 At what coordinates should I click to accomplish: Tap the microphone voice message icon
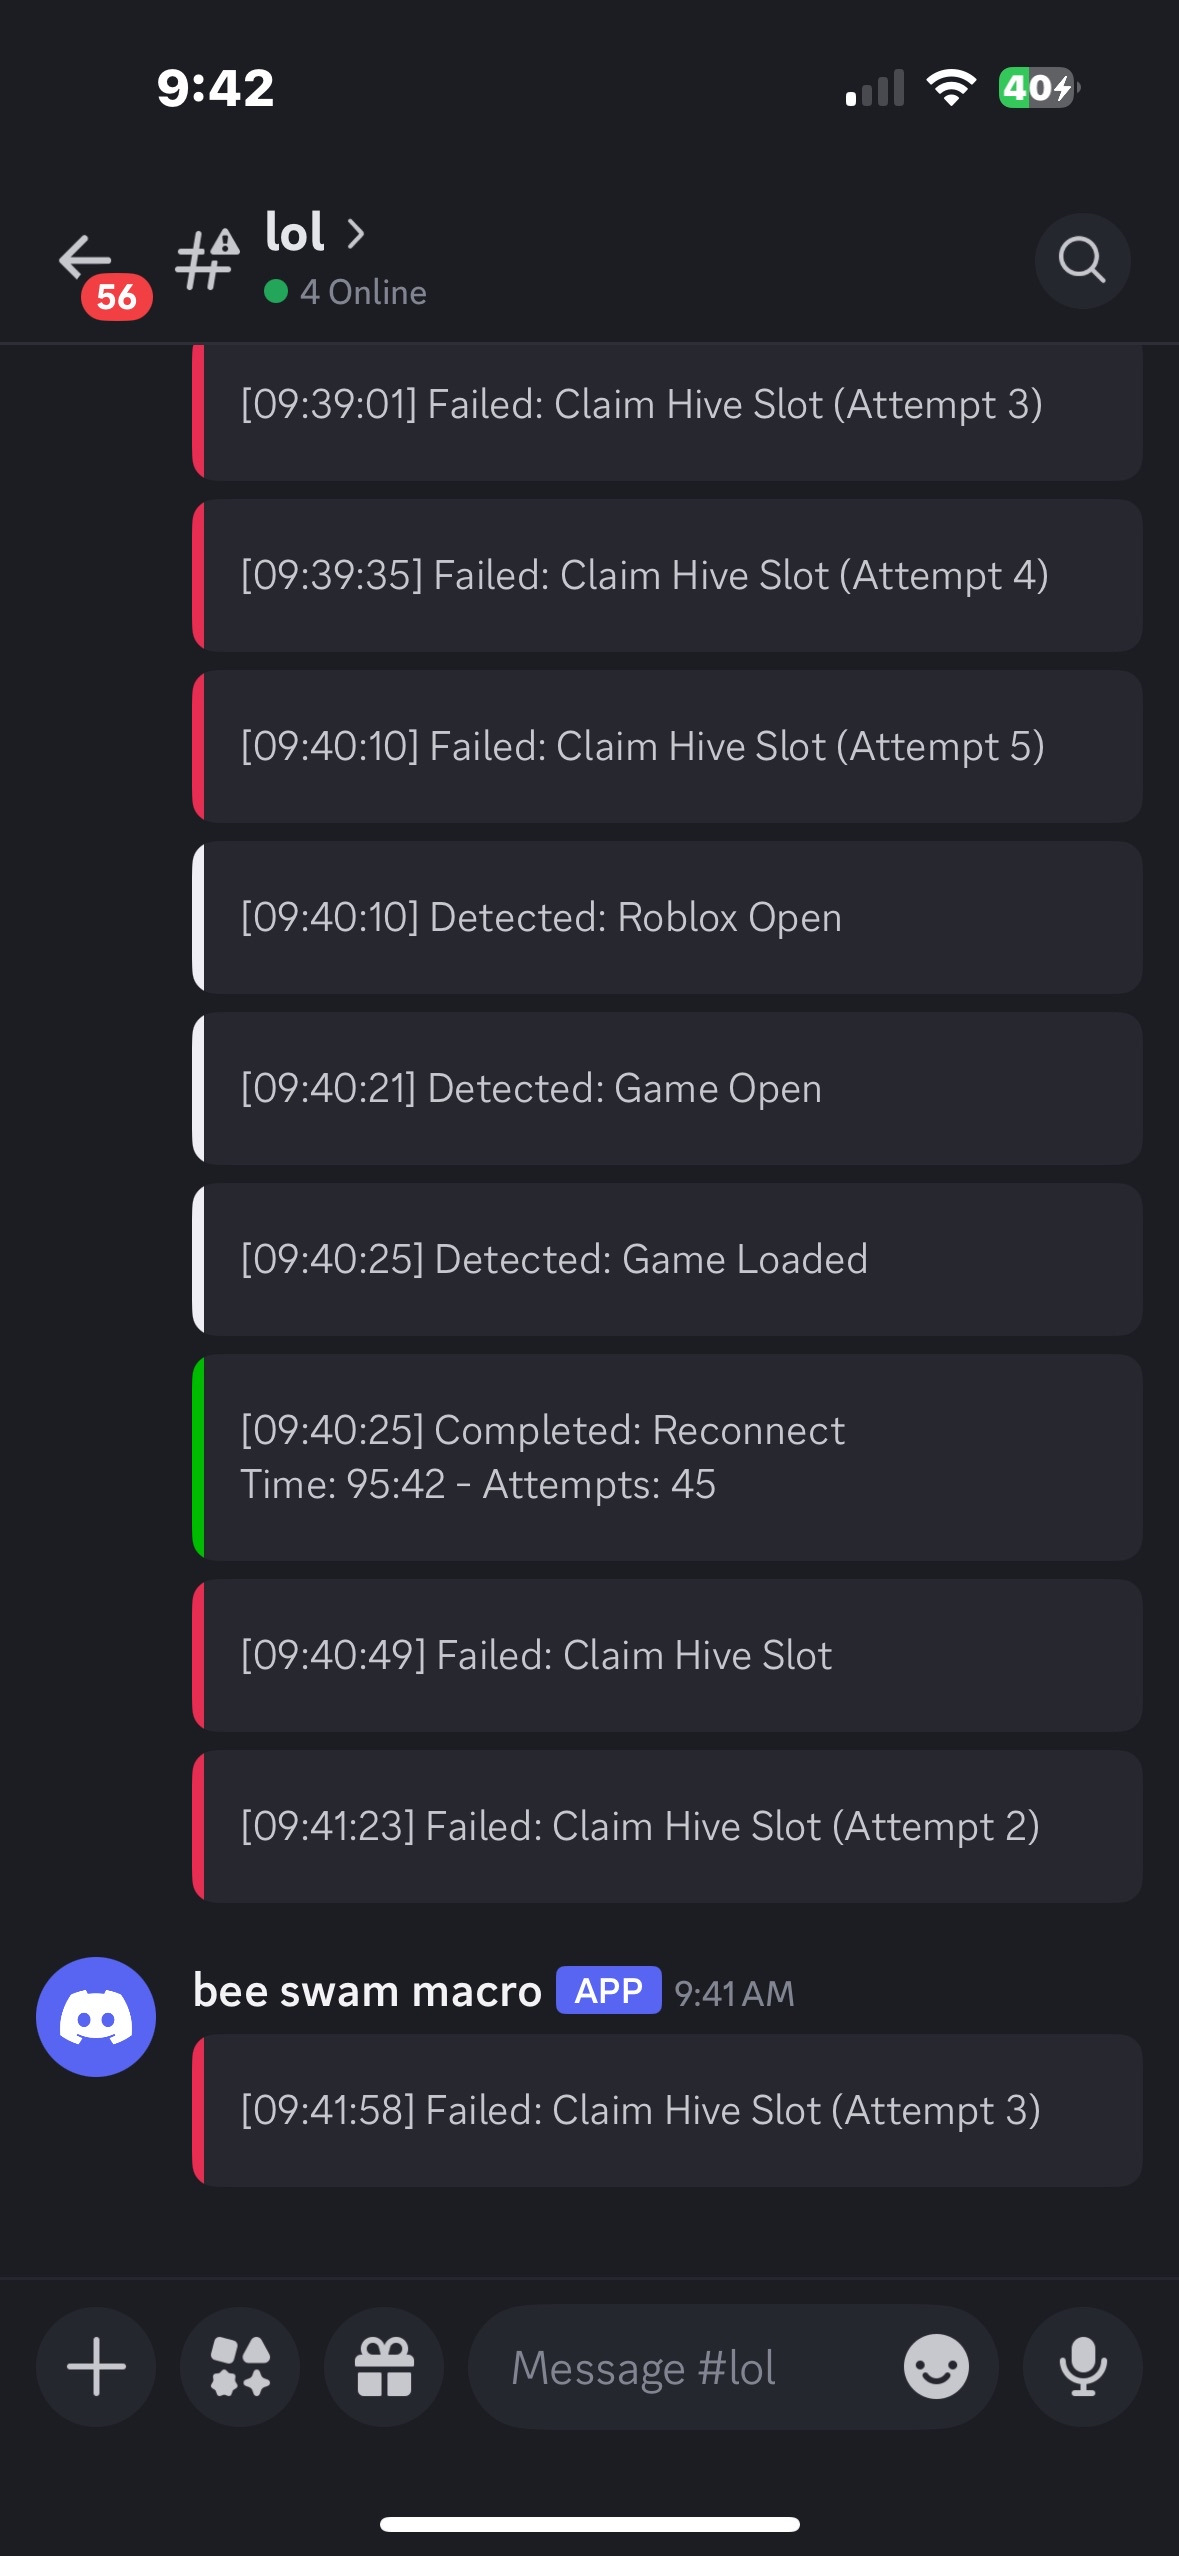[1082, 2366]
